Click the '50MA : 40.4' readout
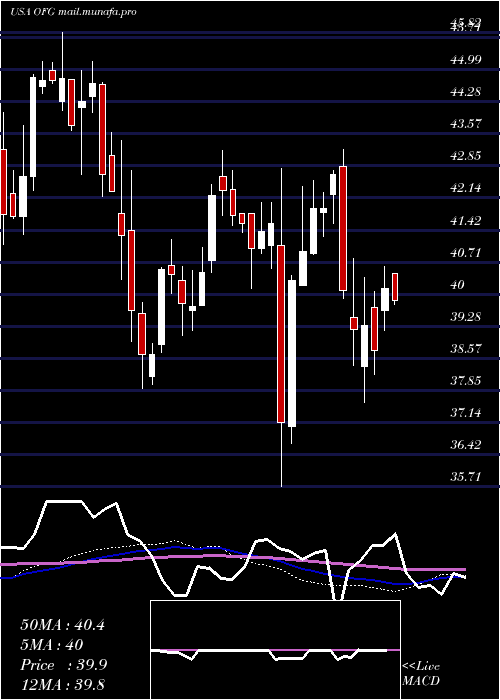Screen dimensions: 500x700 pyautogui.click(x=63, y=625)
